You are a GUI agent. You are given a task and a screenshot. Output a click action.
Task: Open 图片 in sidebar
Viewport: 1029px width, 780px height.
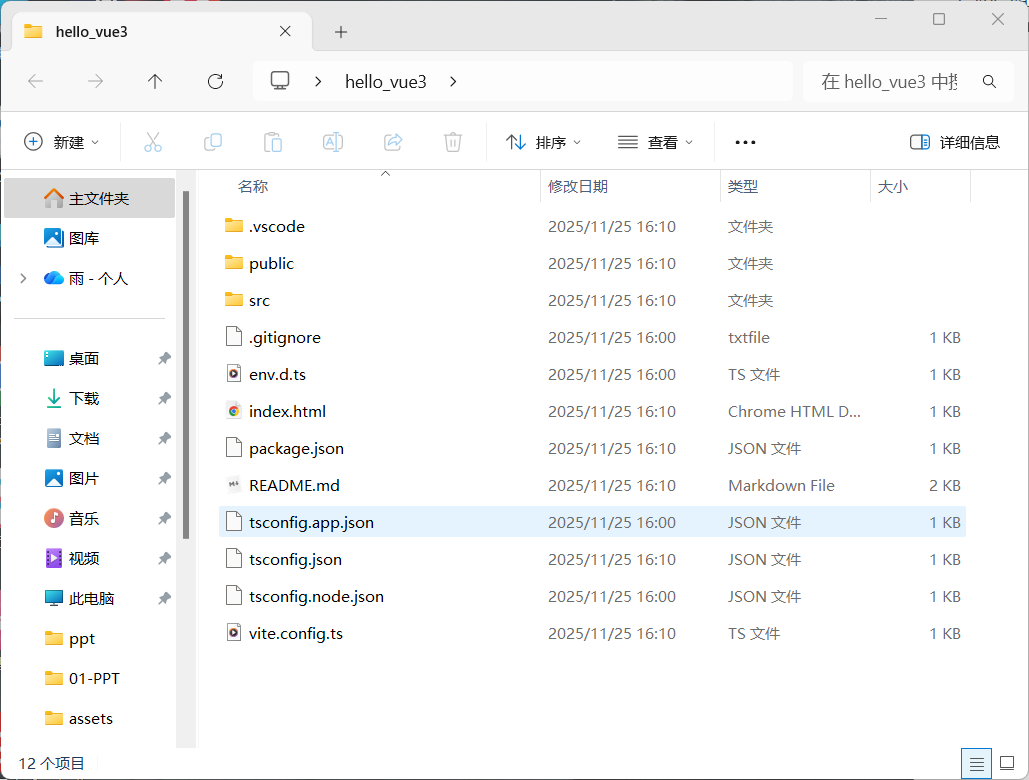point(90,478)
